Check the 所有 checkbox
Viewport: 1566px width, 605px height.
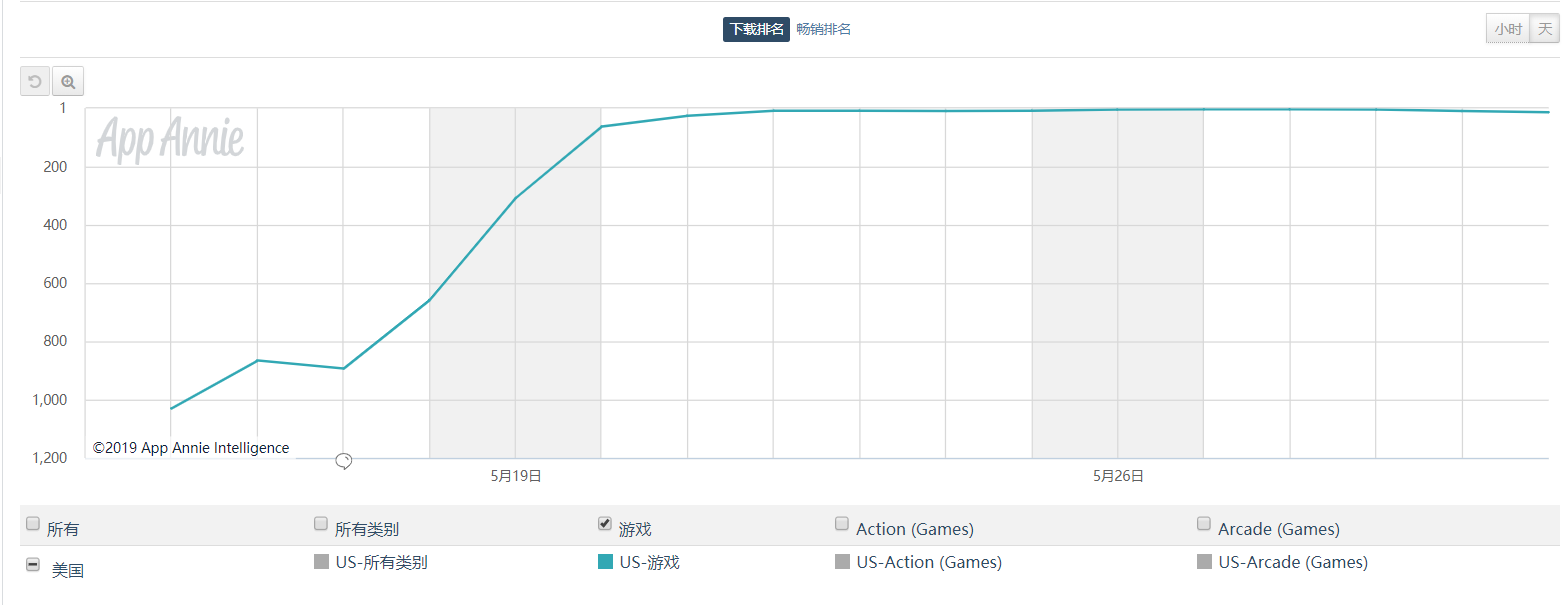[33, 523]
